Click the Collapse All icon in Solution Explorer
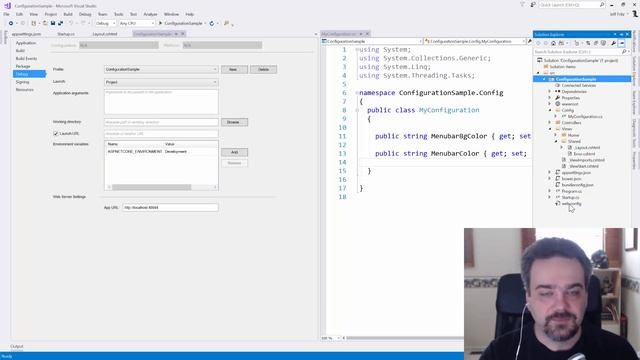640x360 pixels. 596,43
